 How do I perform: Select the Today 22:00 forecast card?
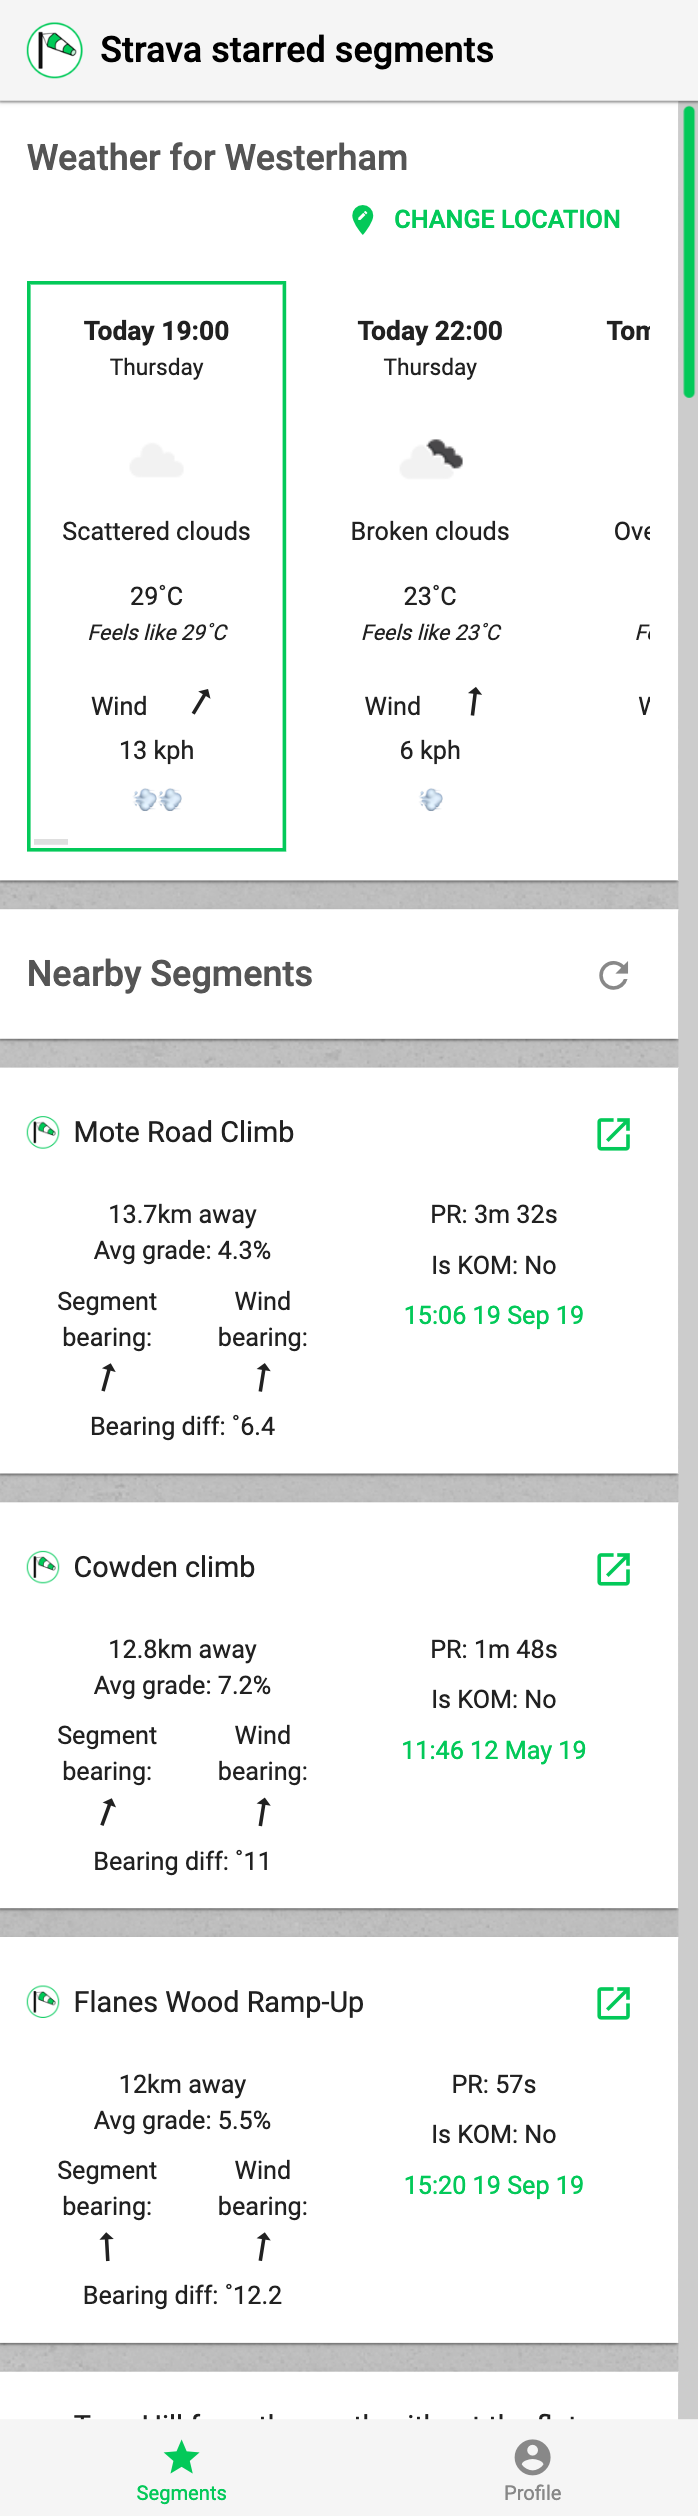[430, 566]
